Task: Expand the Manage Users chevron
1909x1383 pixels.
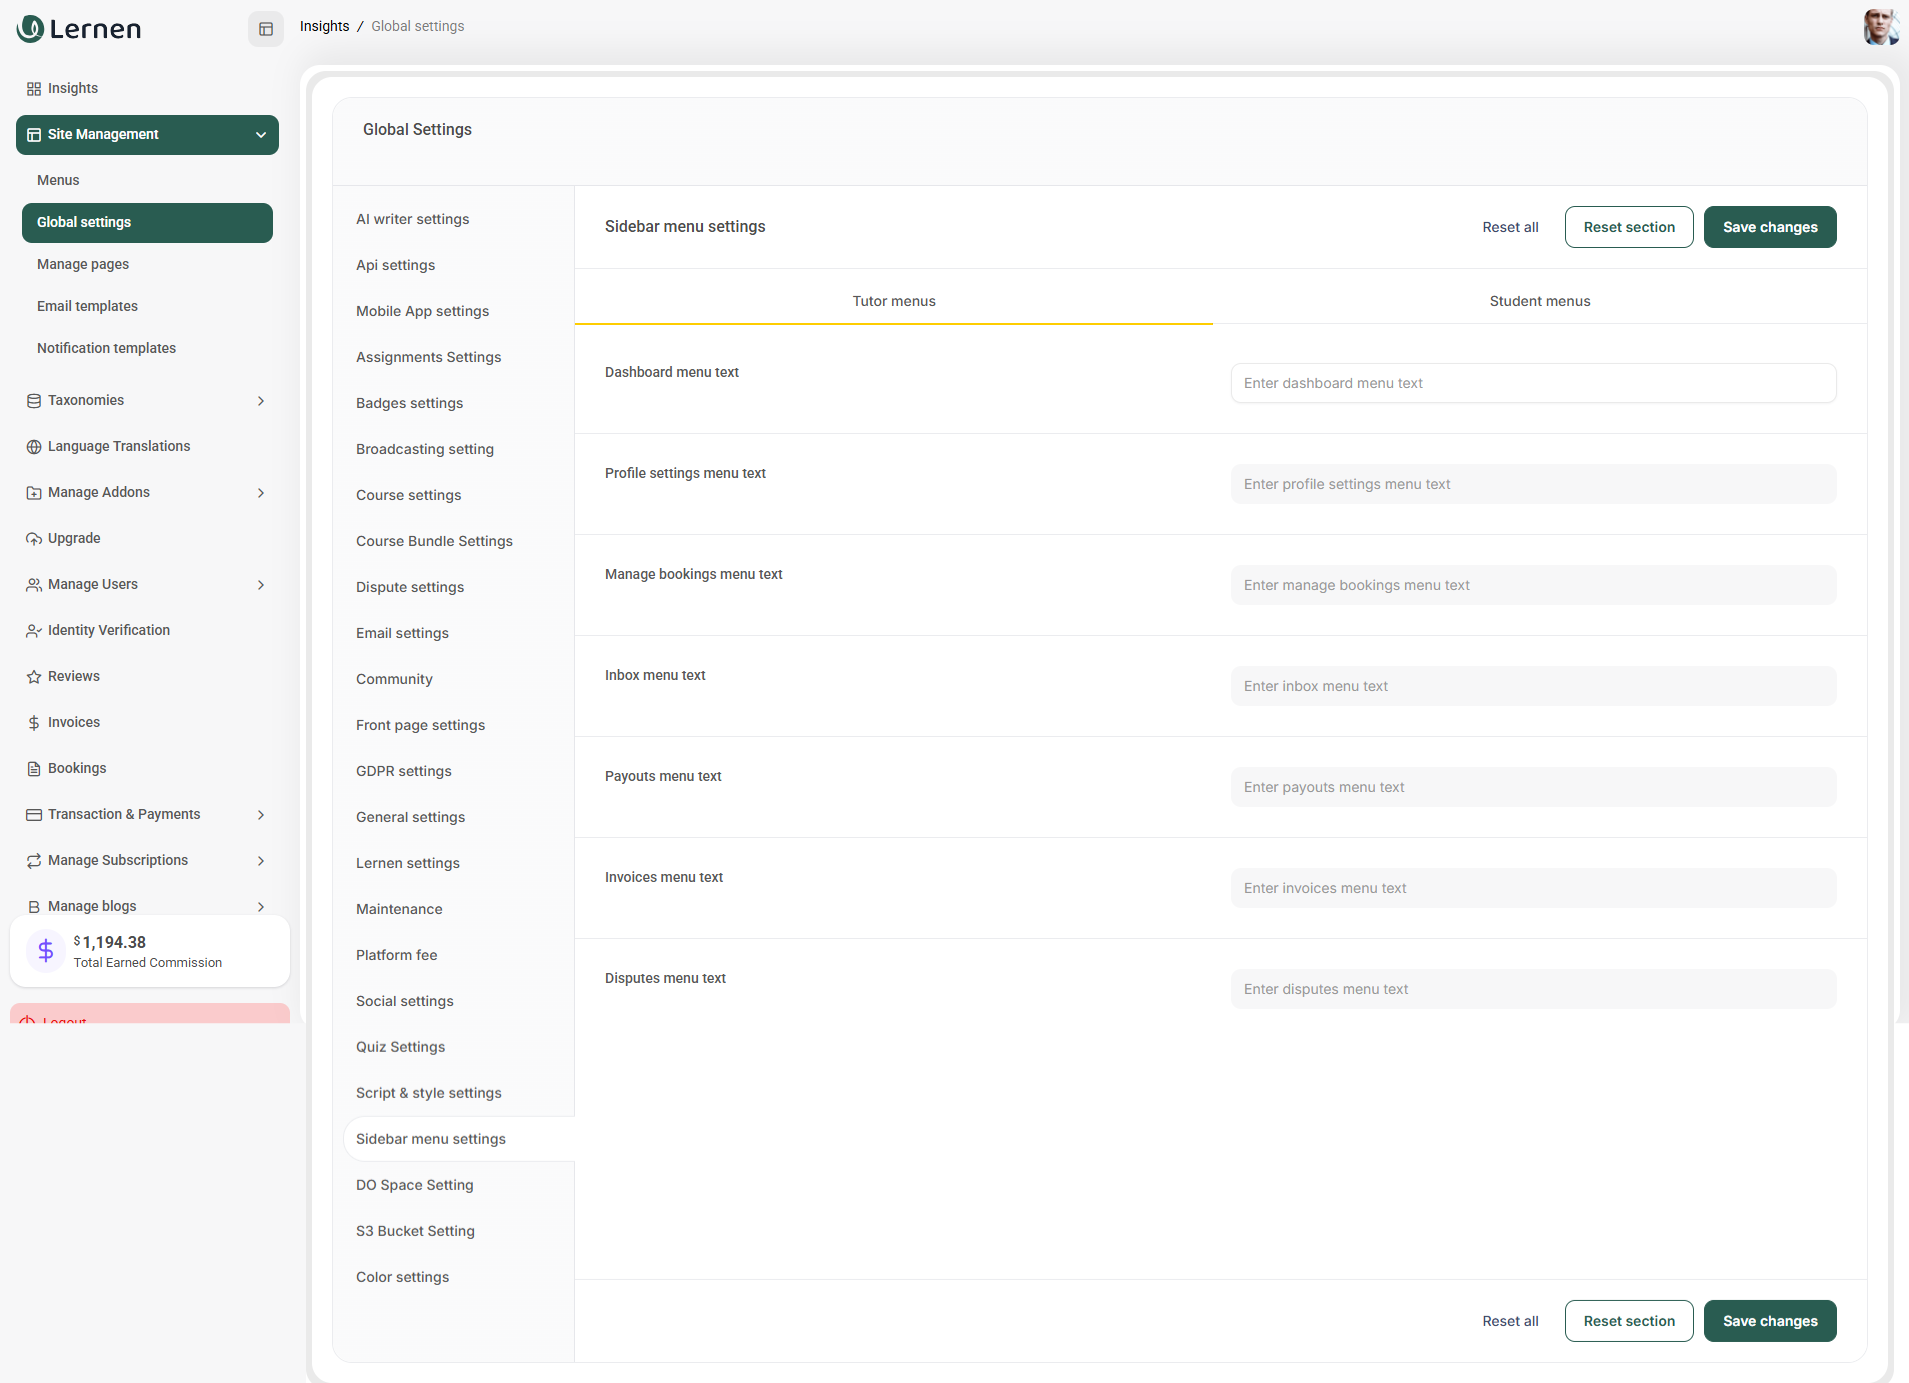Action: click(261, 585)
